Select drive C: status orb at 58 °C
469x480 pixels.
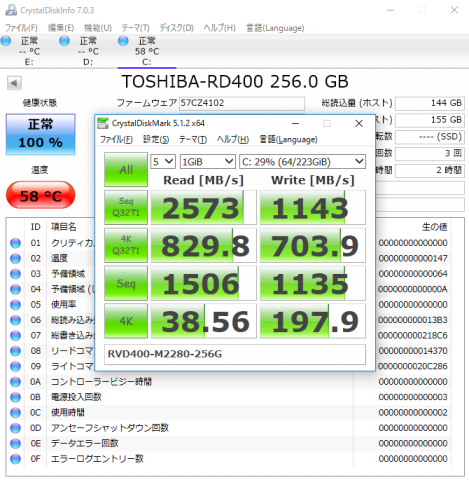123,41
